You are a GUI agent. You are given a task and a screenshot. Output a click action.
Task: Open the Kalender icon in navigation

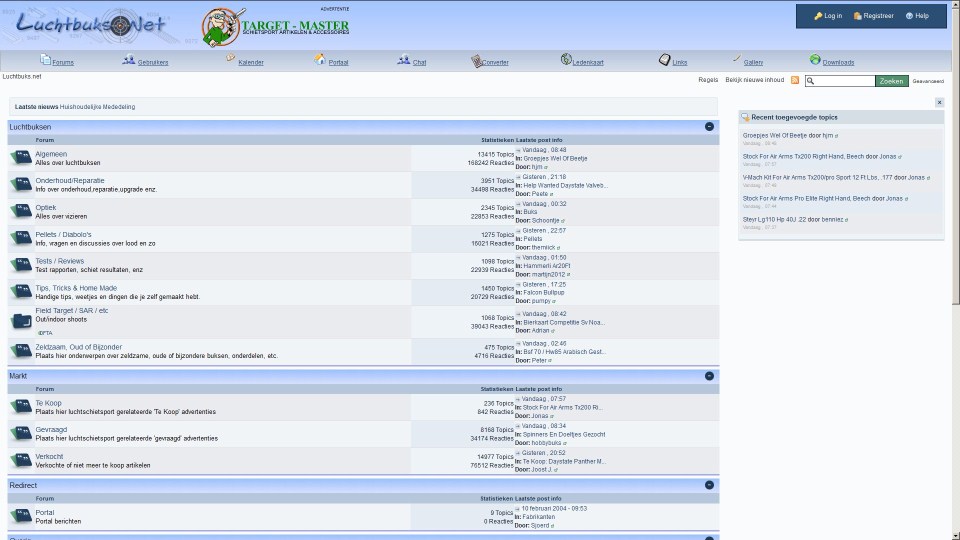click(x=231, y=60)
